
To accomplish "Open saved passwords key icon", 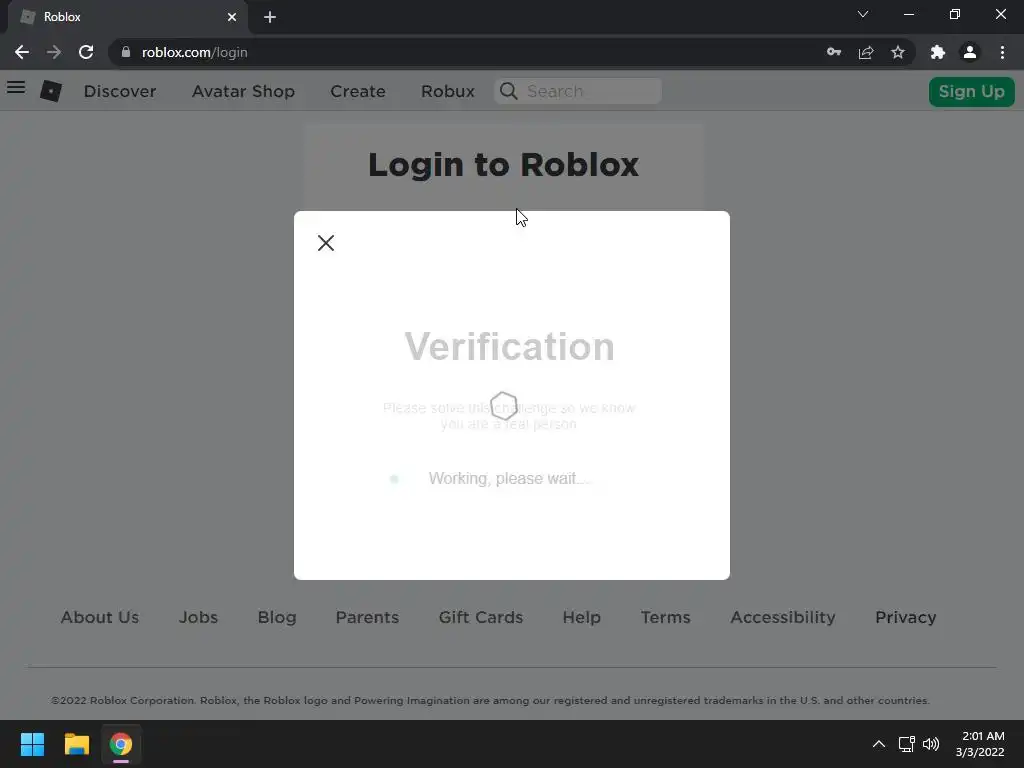I will [x=834, y=52].
